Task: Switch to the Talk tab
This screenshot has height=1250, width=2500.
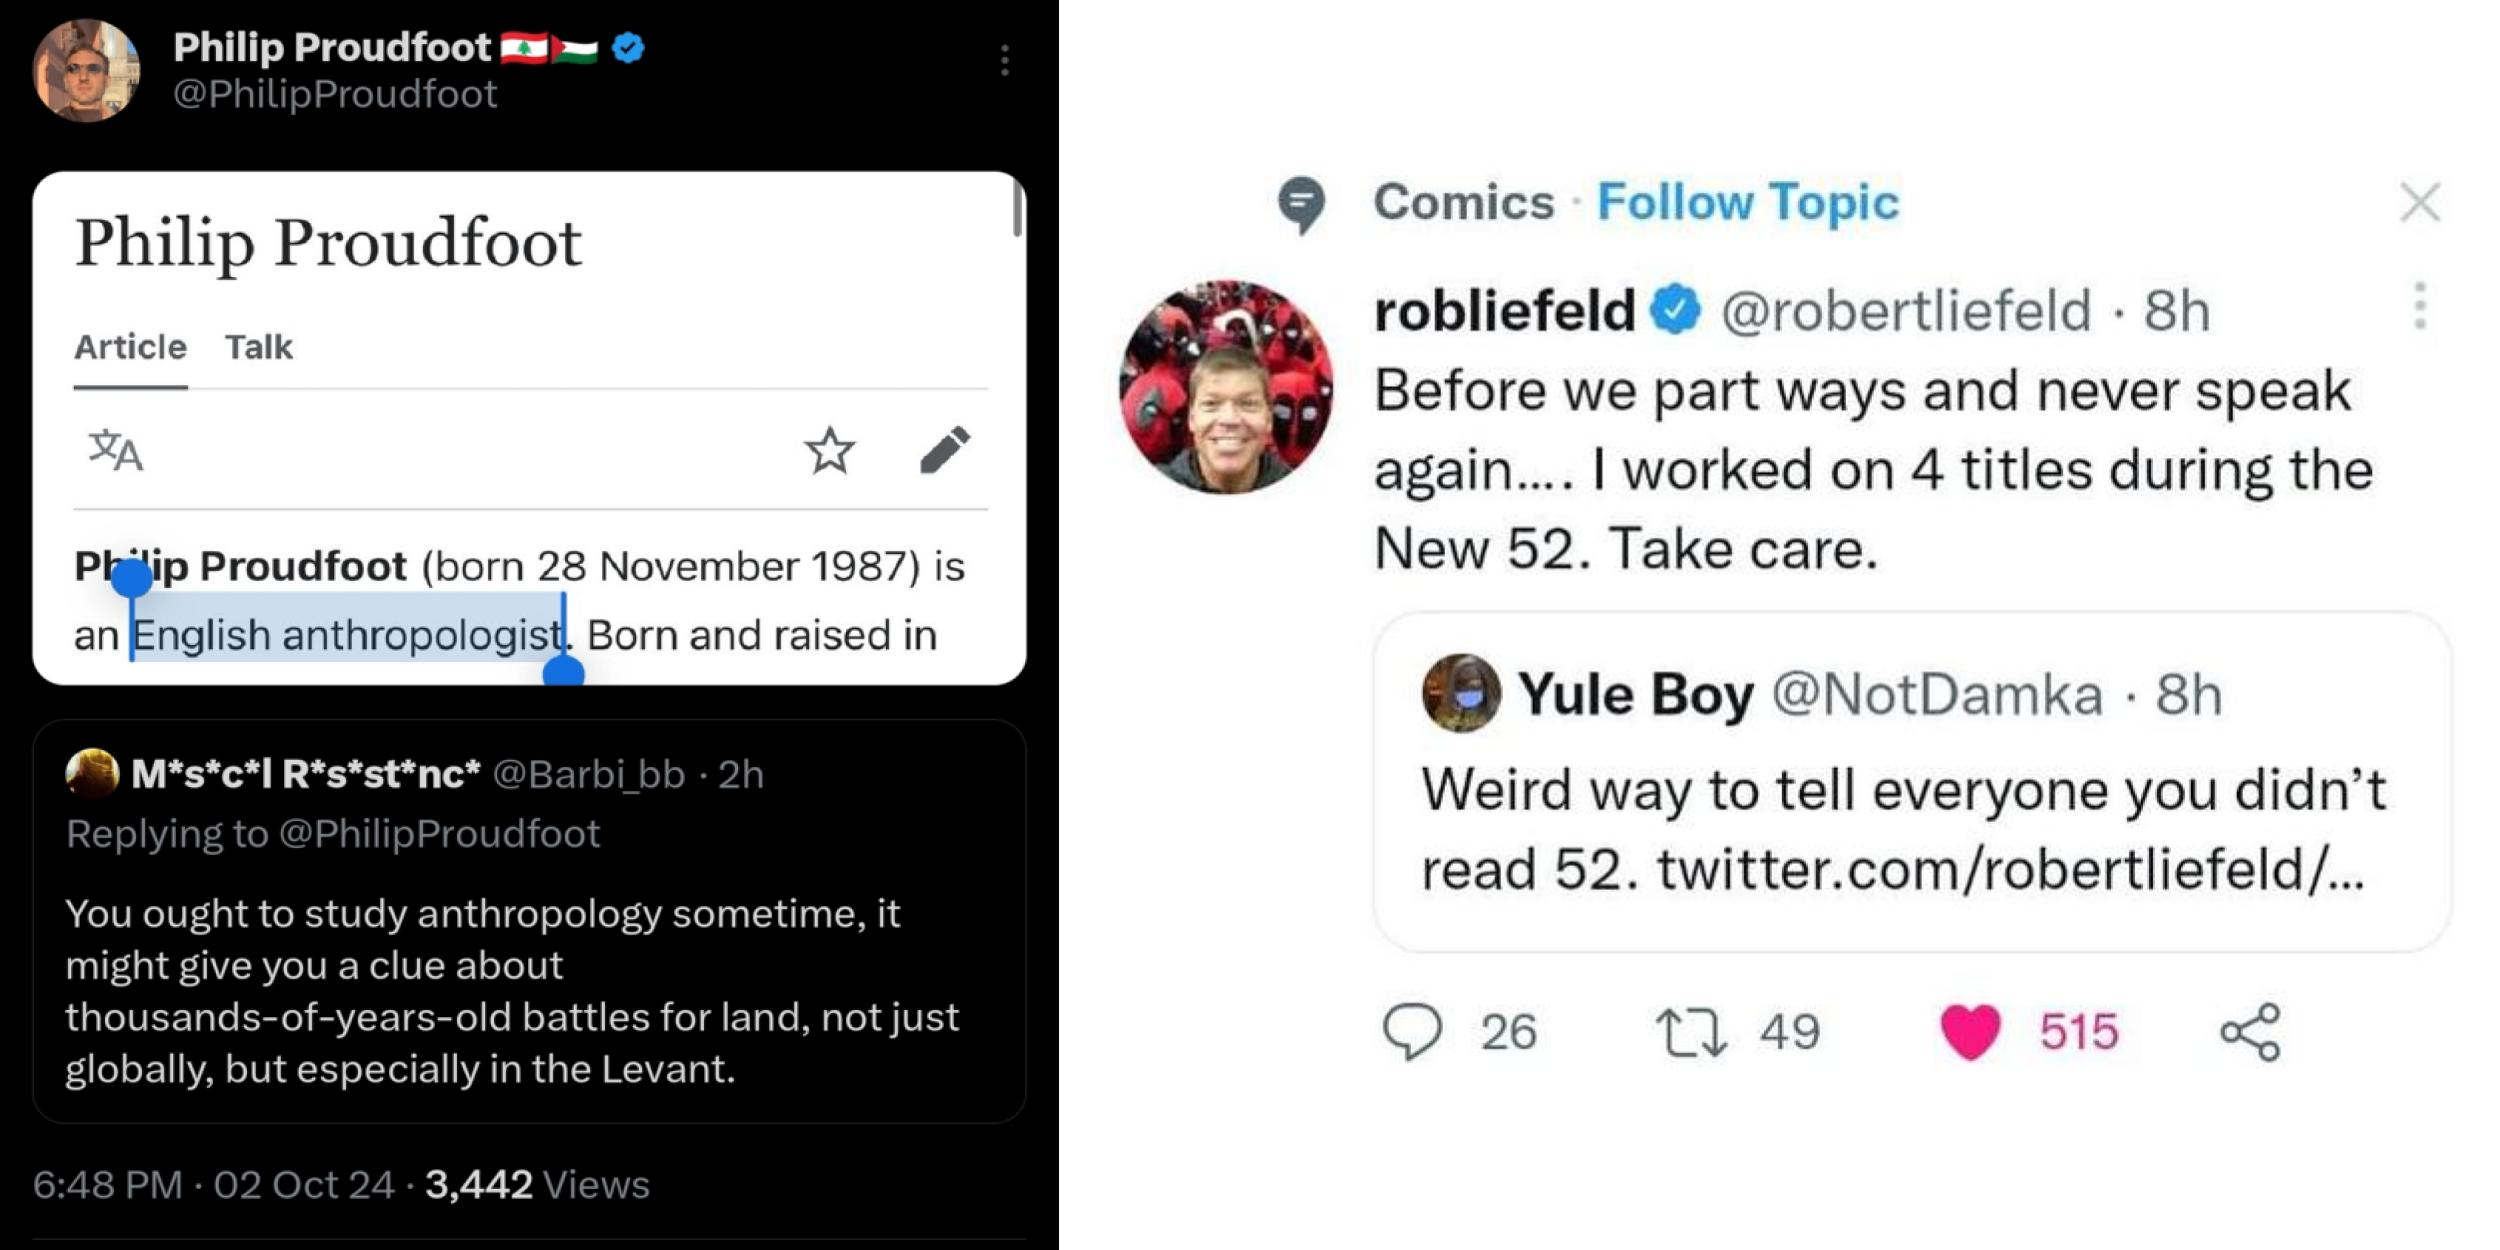Action: click(258, 347)
